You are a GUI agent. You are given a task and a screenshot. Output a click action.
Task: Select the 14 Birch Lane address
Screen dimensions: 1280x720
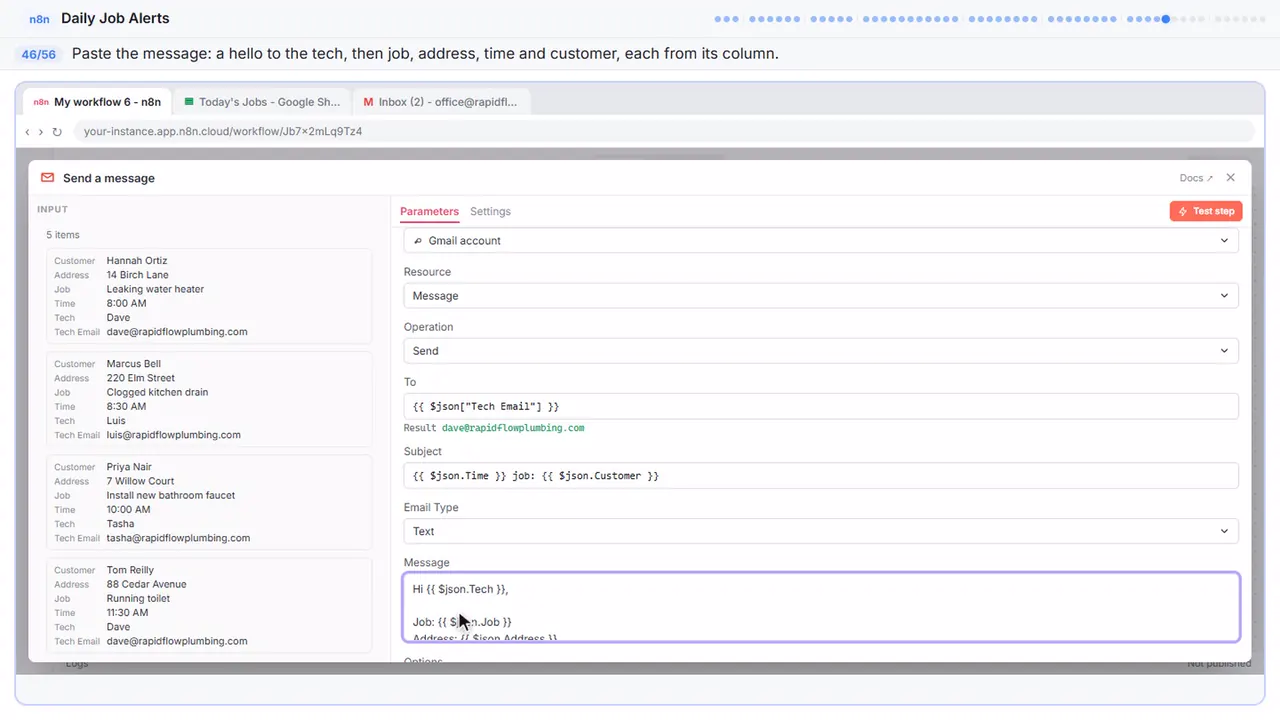coord(138,275)
